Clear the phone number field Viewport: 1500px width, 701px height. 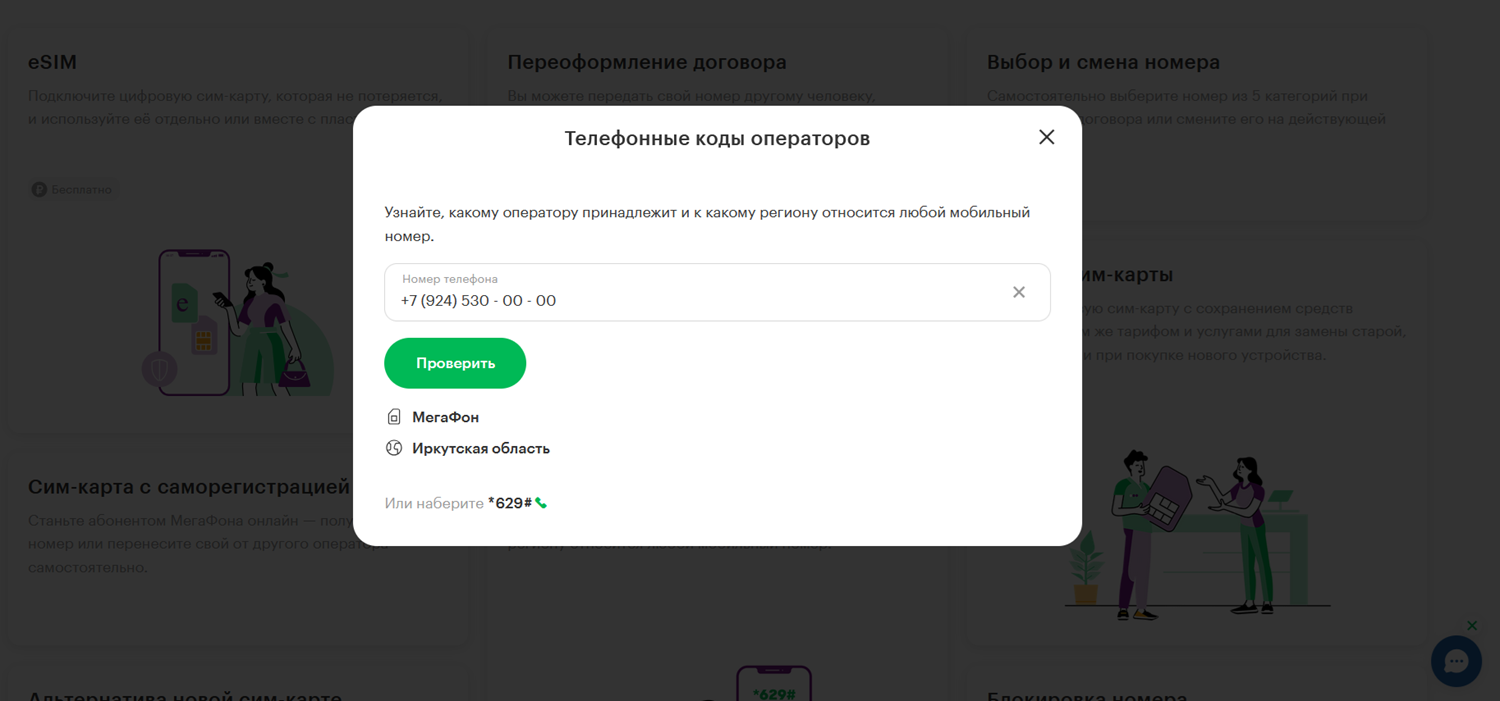click(1019, 292)
